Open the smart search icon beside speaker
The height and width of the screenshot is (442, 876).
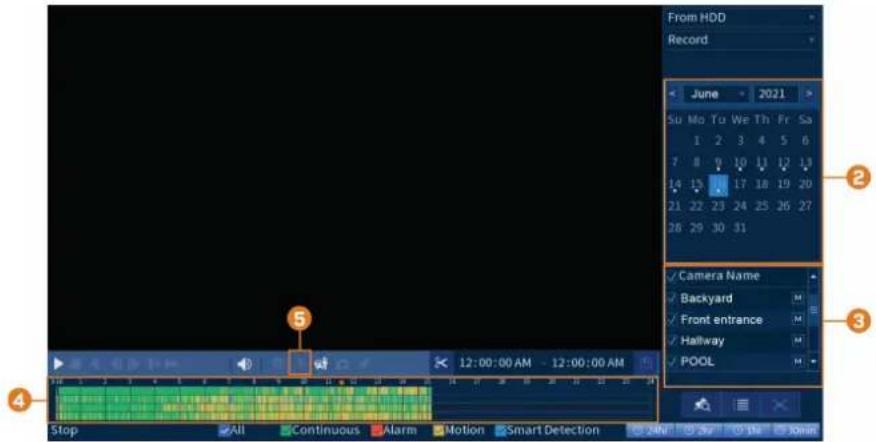coord(321,364)
